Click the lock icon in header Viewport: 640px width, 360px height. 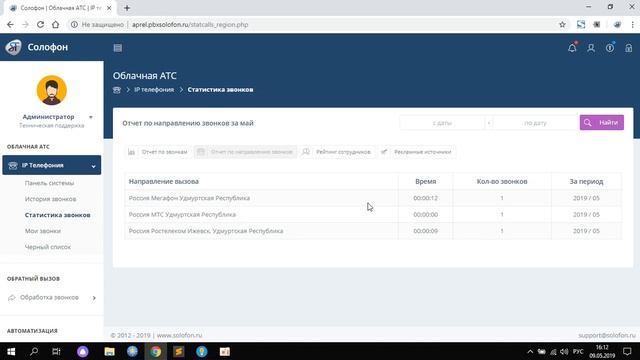(629, 48)
